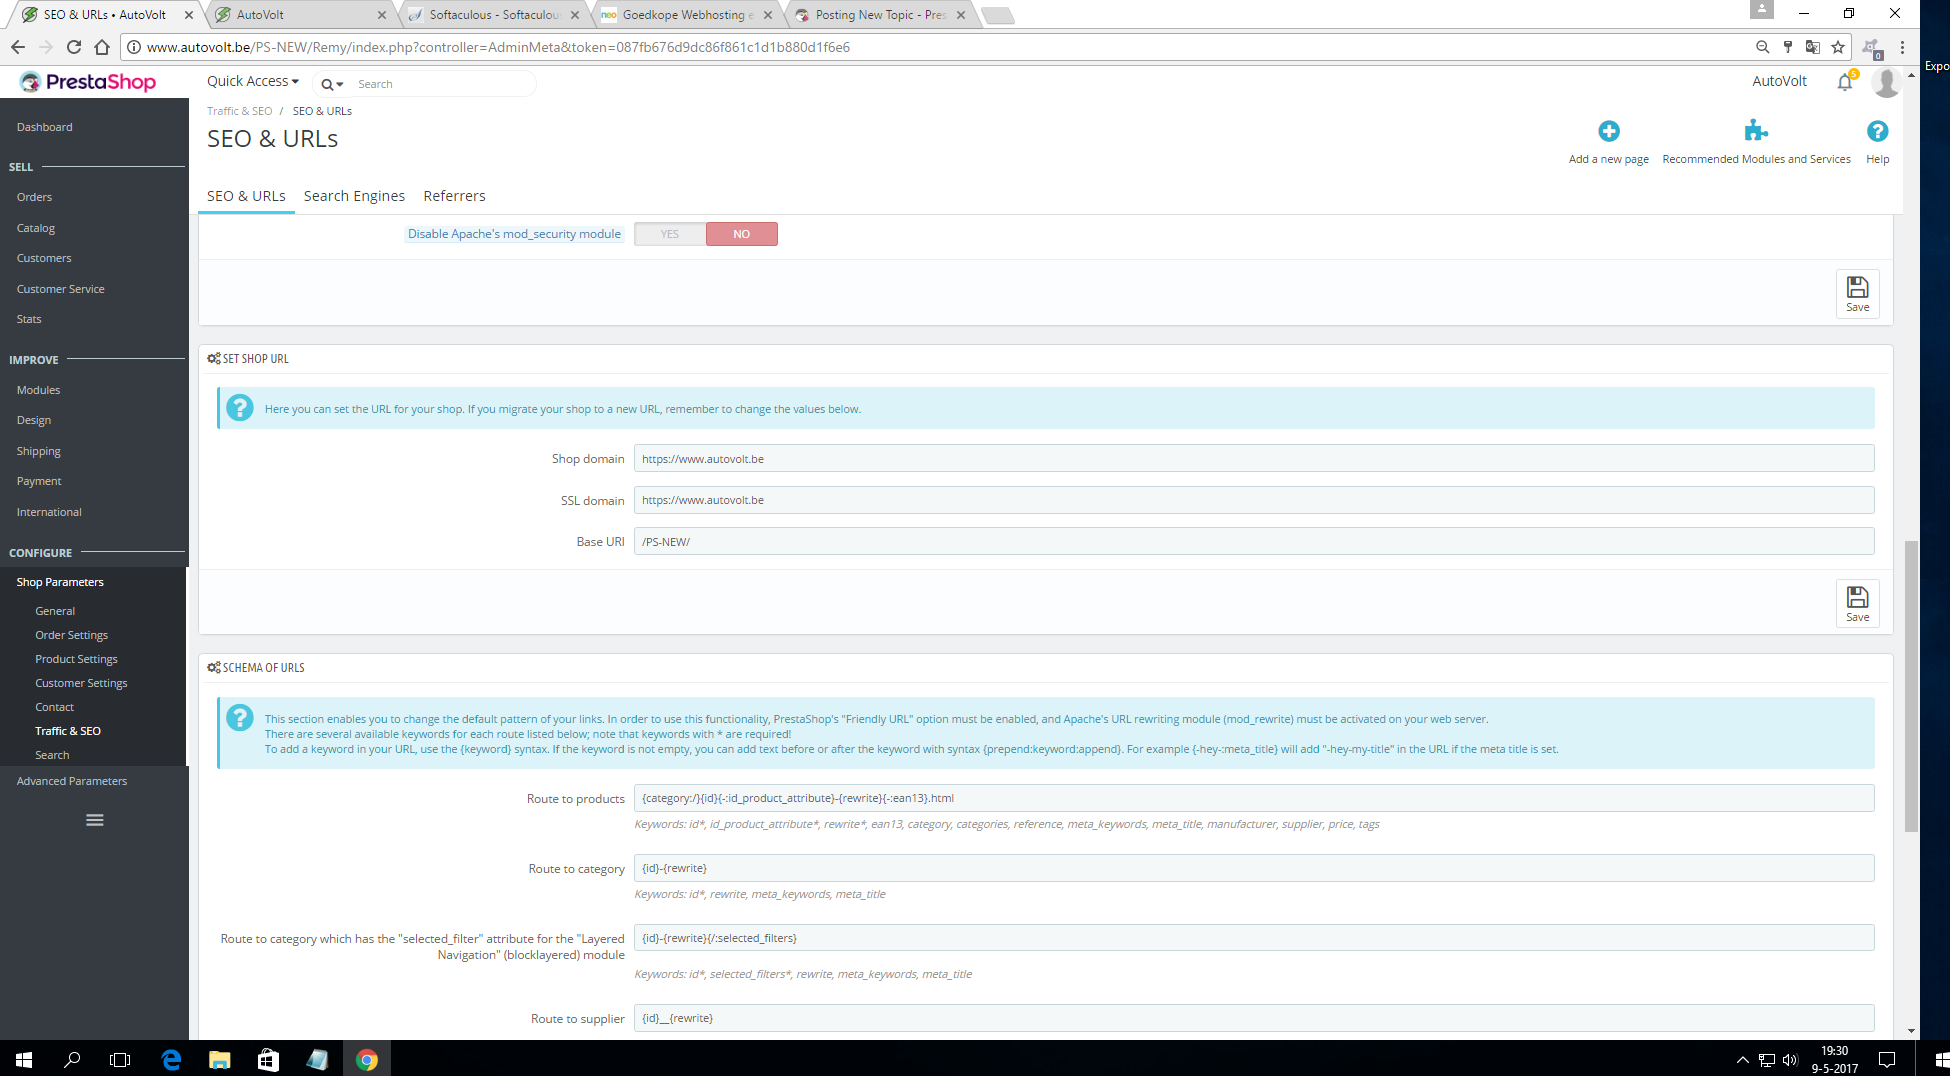Open Orders in sidebar

(34, 197)
